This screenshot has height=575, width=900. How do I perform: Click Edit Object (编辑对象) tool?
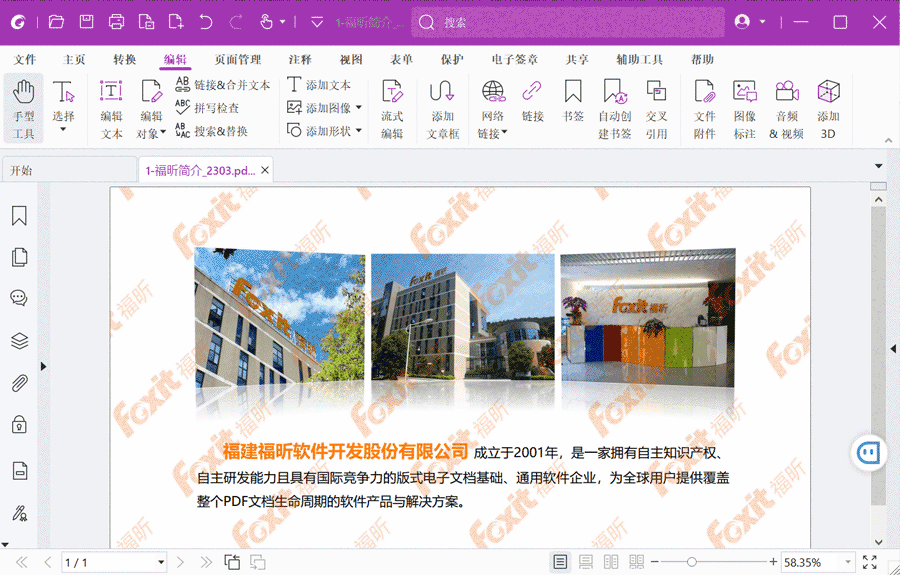[152, 109]
